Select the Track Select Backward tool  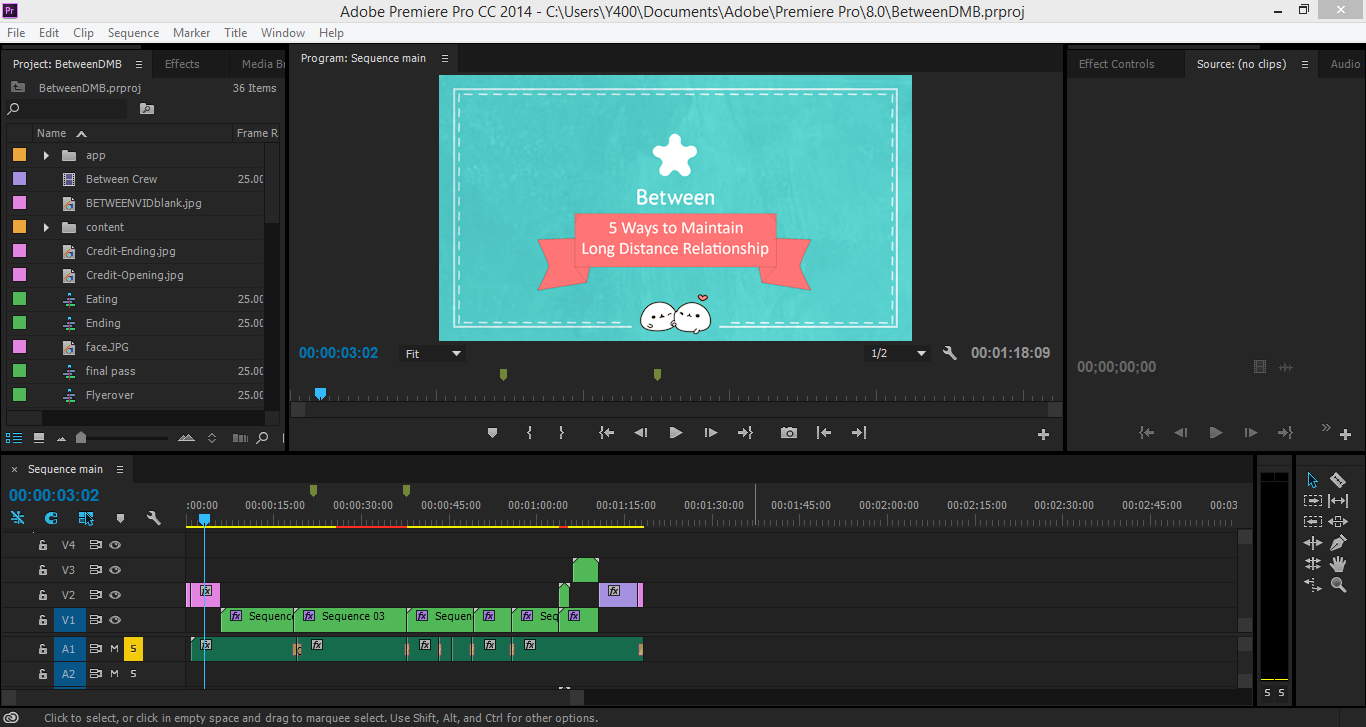(x=1312, y=522)
